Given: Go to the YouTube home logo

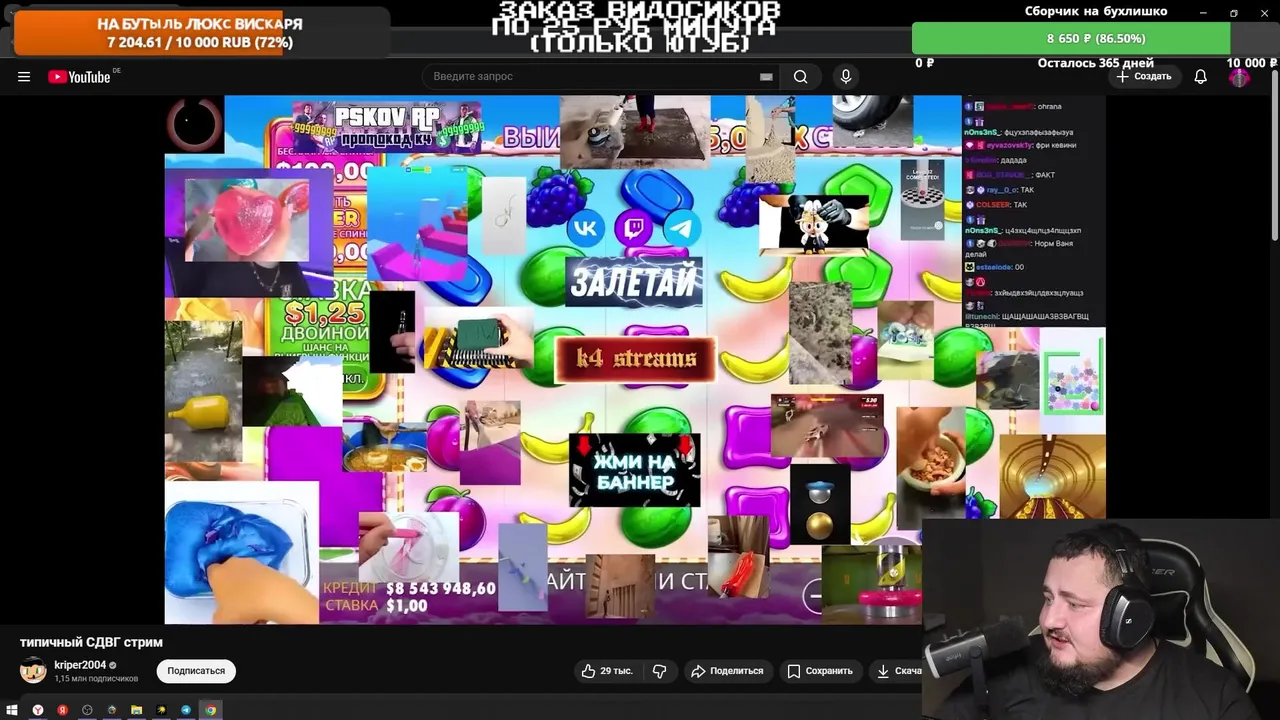Looking at the screenshot, I should click(x=79, y=77).
